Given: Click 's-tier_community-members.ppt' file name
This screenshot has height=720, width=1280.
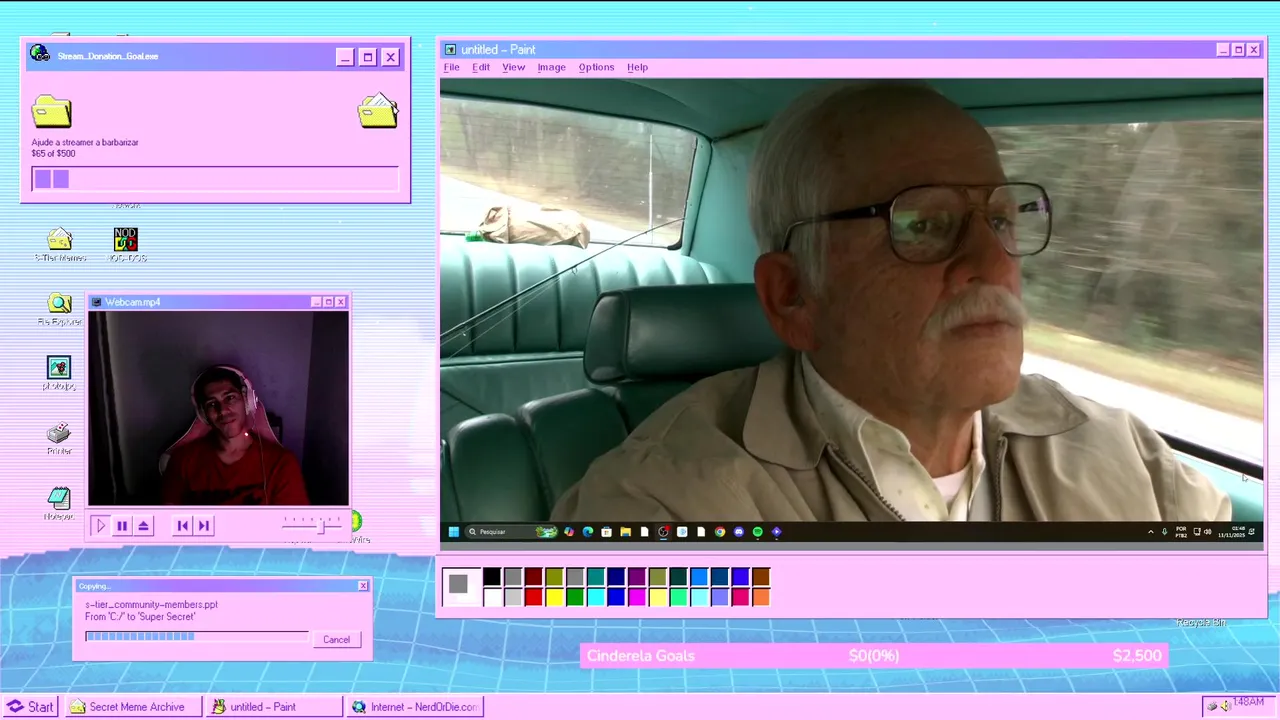Looking at the screenshot, I should 151,604.
